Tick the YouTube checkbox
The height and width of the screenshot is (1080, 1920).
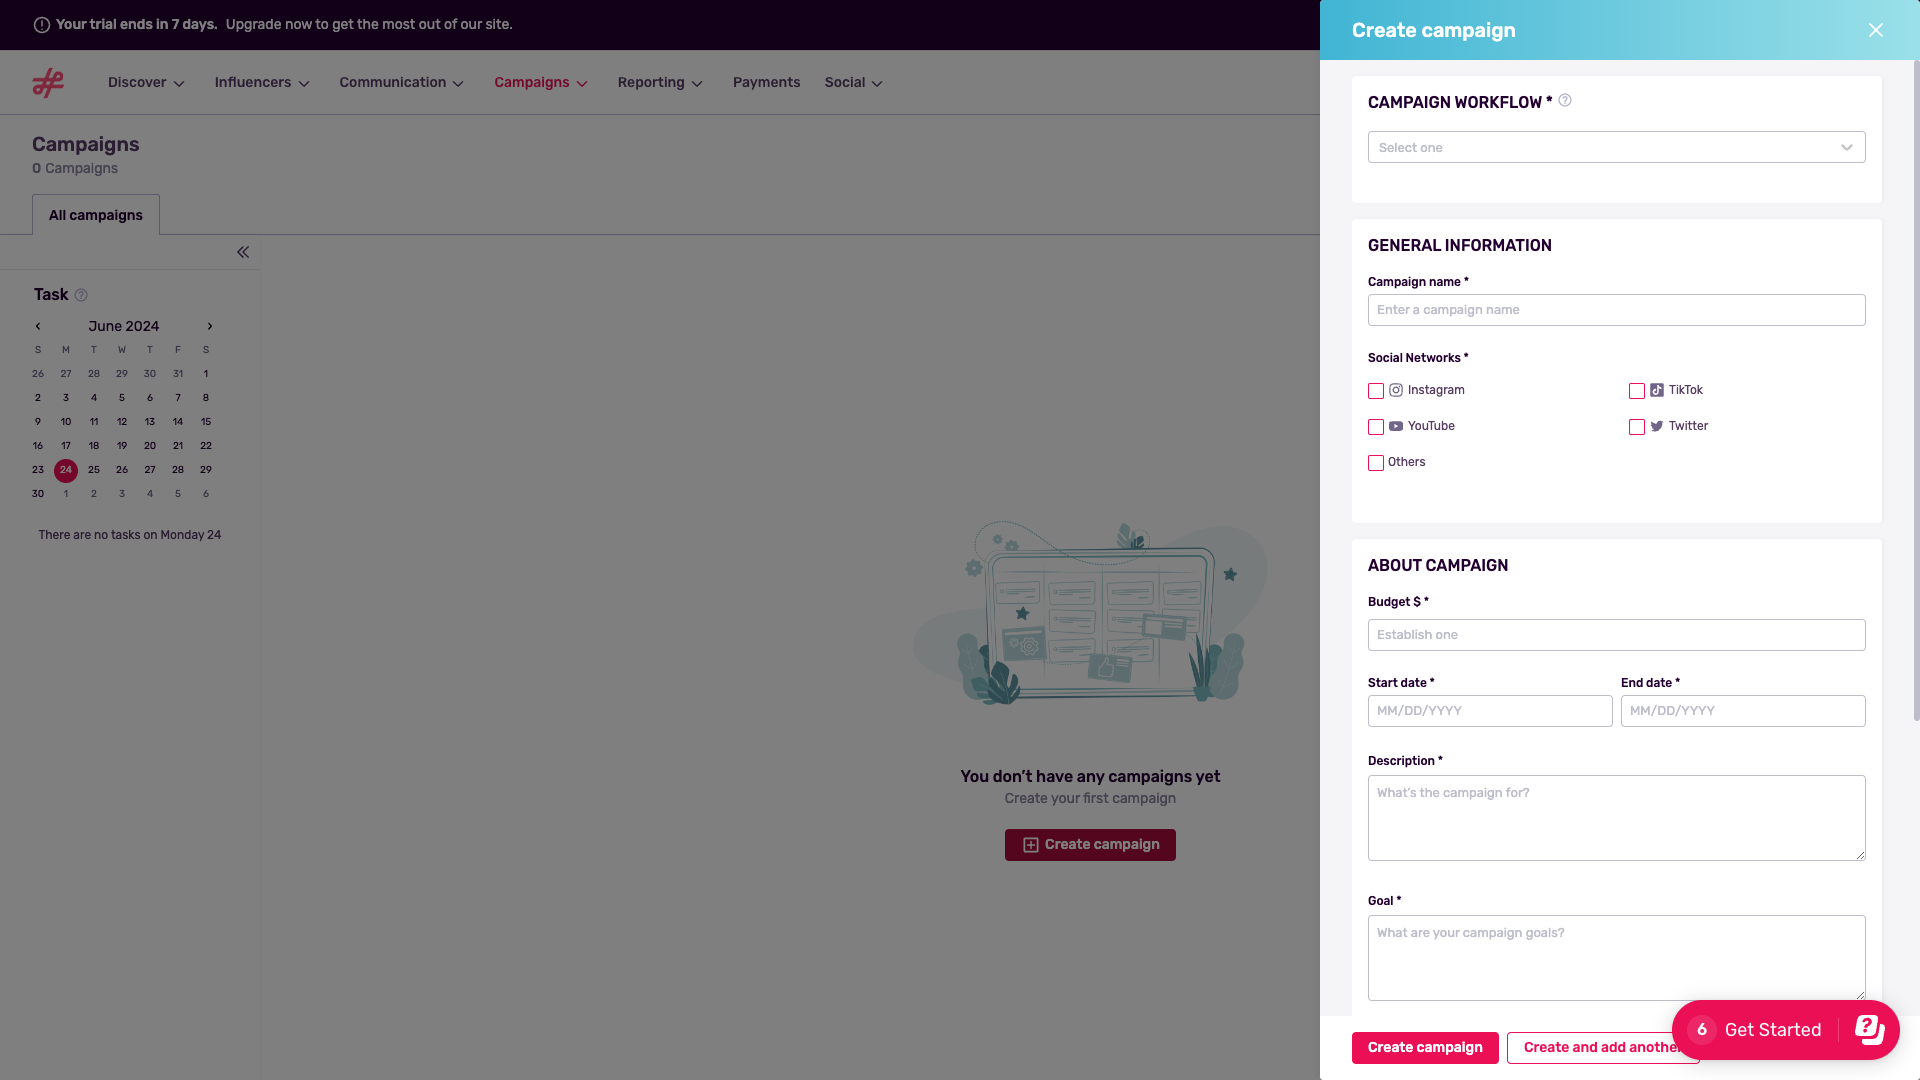[x=1376, y=427]
